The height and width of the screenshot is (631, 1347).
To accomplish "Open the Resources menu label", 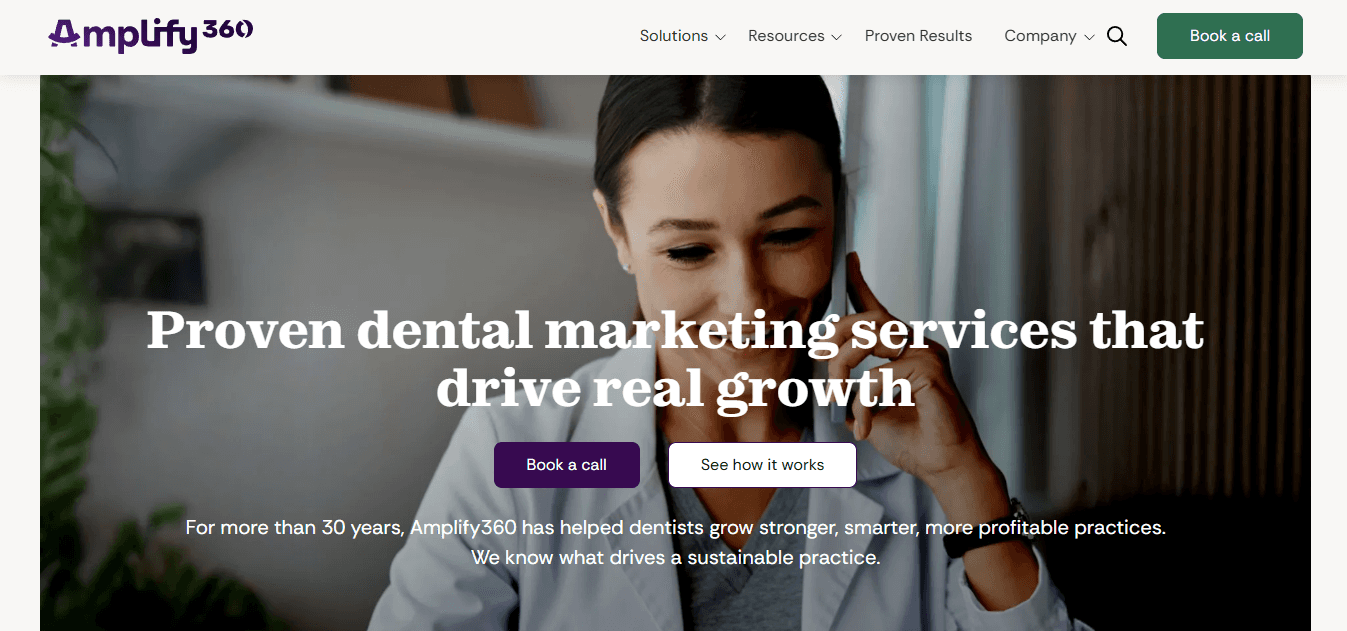I will (x=786, y=36).
